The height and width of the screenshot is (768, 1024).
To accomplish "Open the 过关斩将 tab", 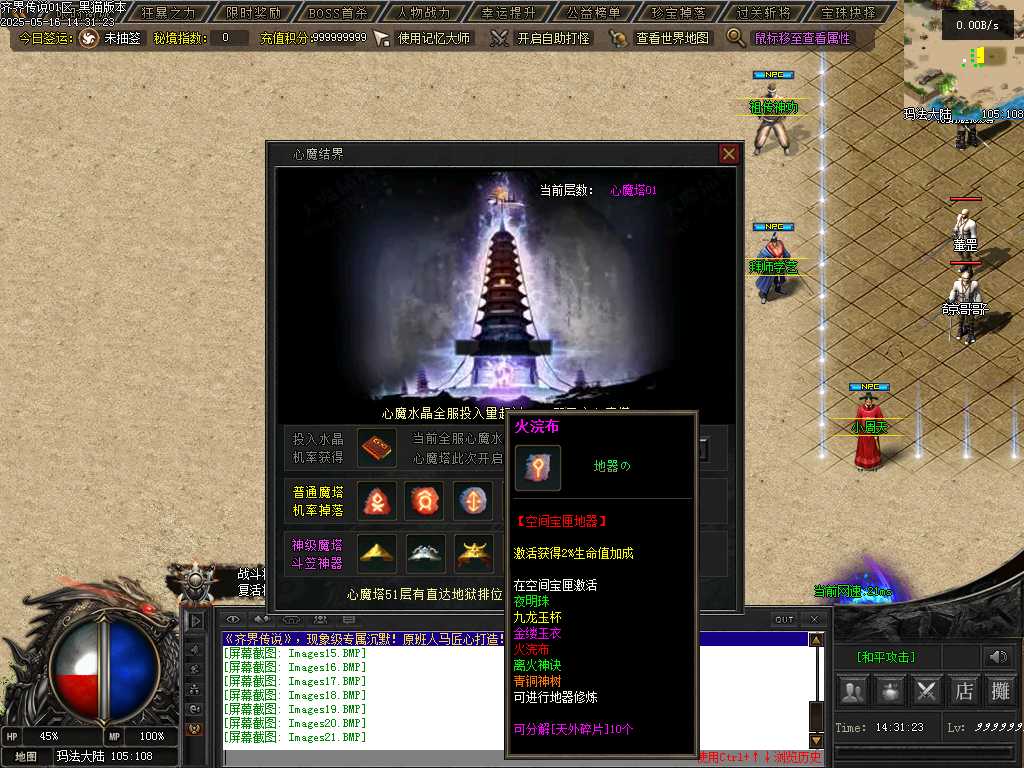I will click(763, 12).
